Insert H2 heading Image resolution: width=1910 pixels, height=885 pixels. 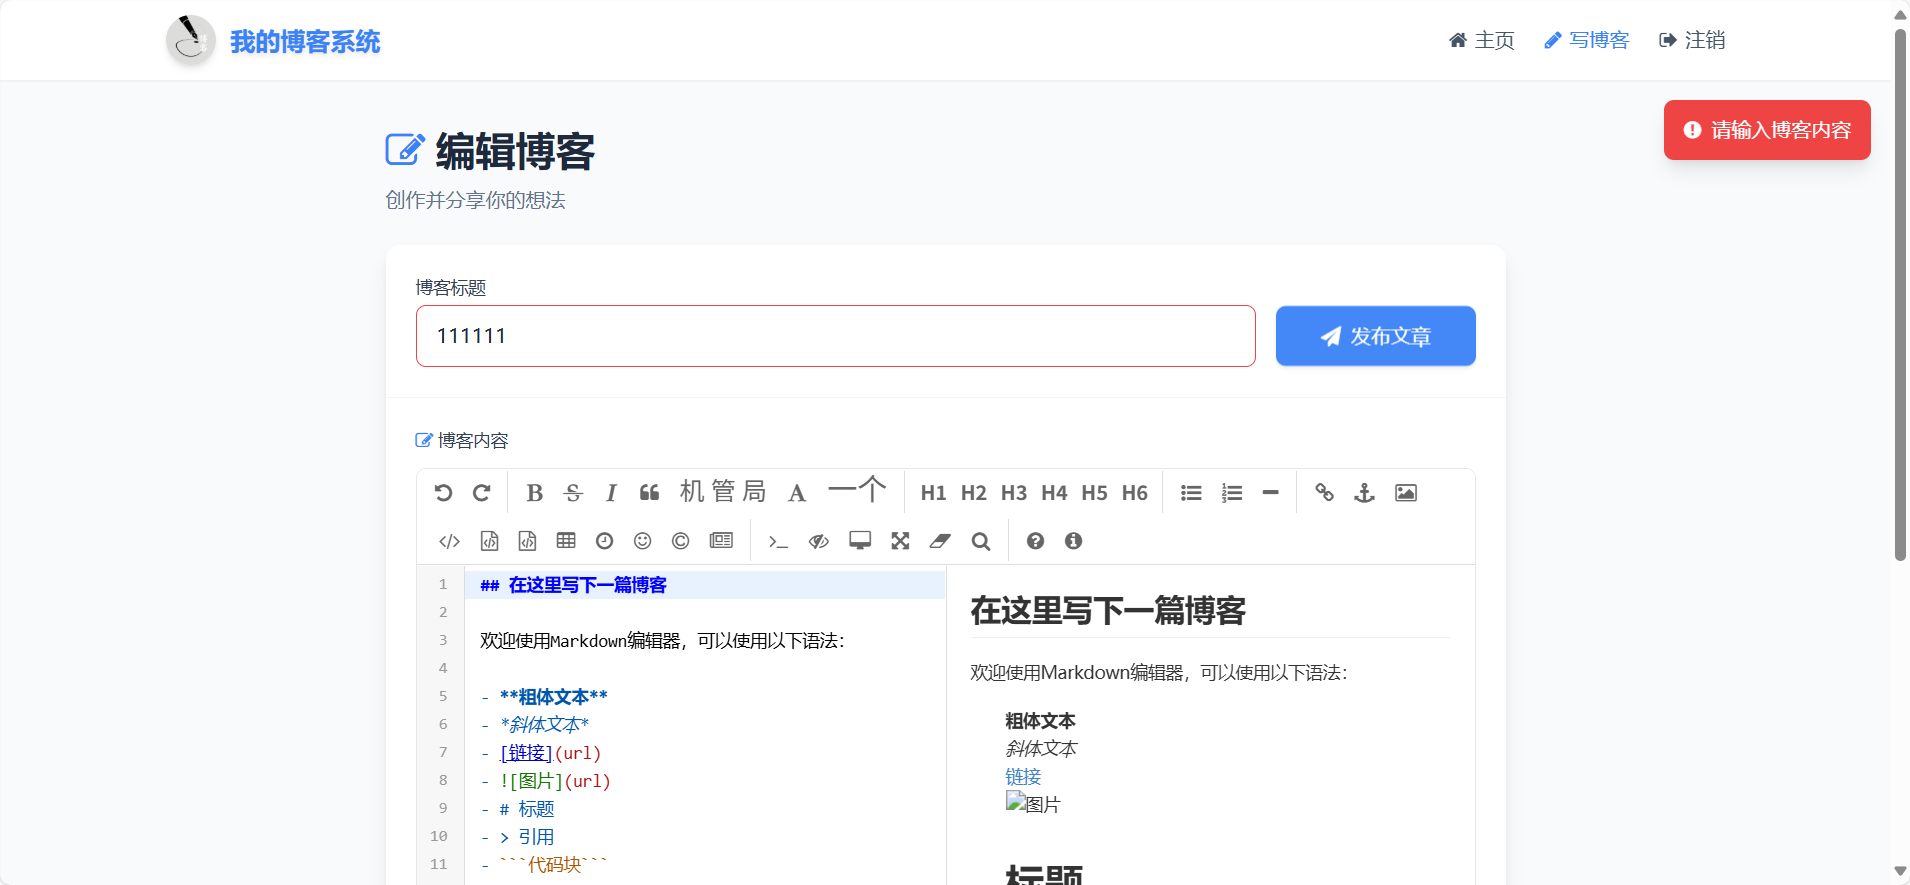tap(974, 493)
